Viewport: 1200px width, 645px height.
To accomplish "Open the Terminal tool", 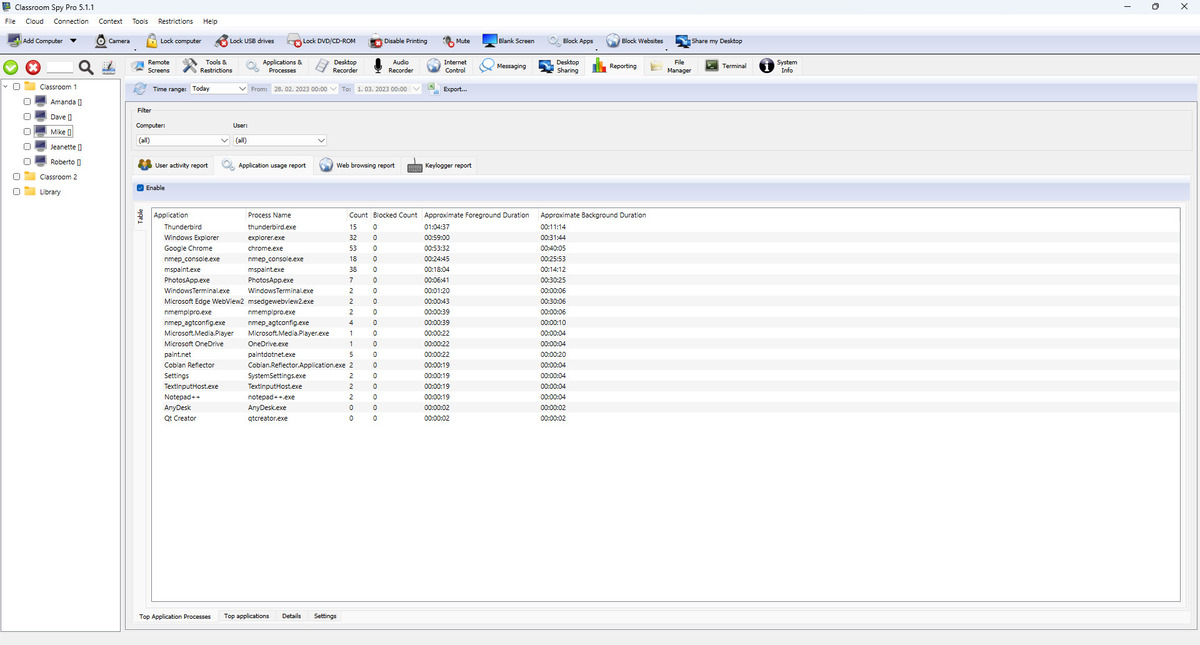I will tap(712, 66).
